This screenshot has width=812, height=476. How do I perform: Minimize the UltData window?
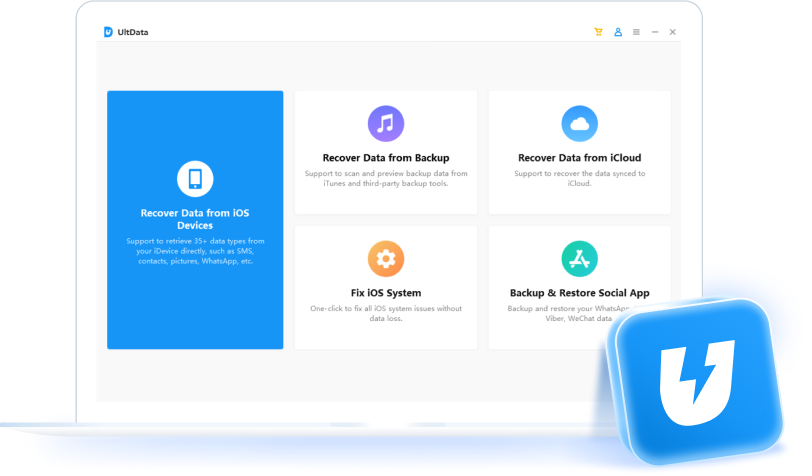click(x=655, y=32)
